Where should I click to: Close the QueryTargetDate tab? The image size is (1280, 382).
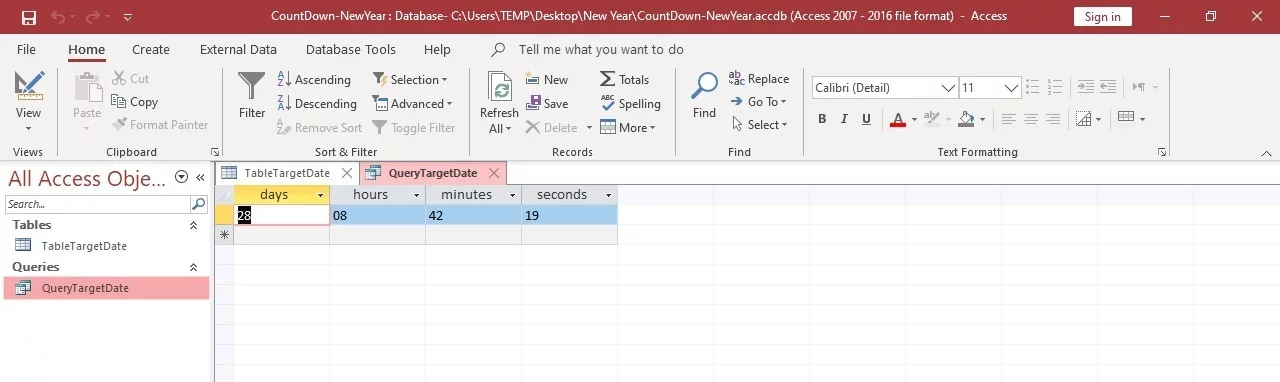pyautogui.click(x=495, y=173)
